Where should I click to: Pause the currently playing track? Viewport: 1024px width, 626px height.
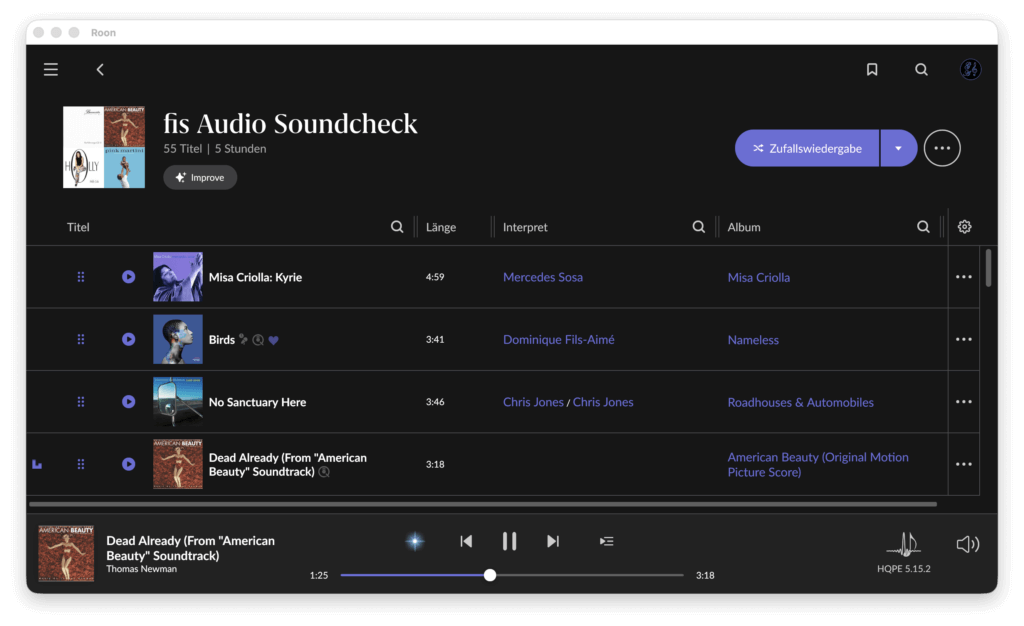click(509, 541)
